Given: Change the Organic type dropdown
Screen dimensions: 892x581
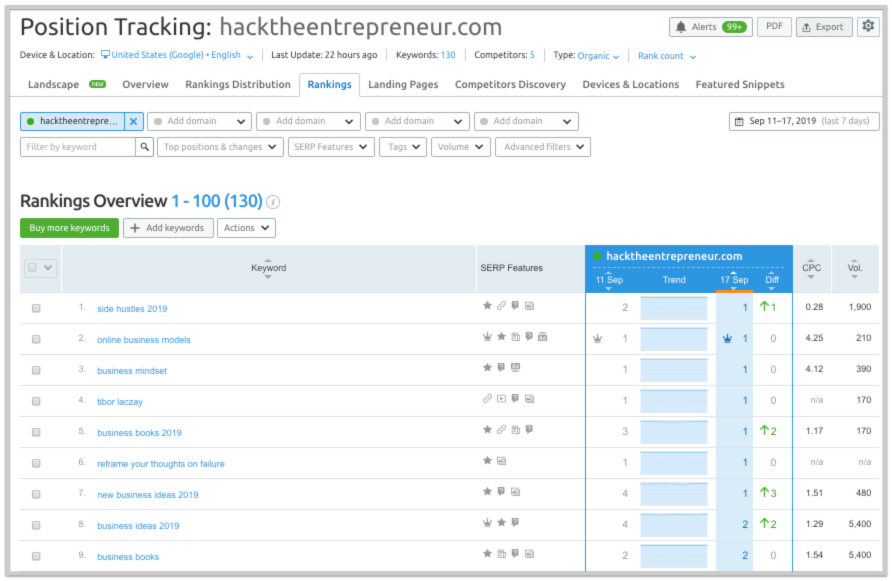Looking at the screenshot, I should click(598, 56).
